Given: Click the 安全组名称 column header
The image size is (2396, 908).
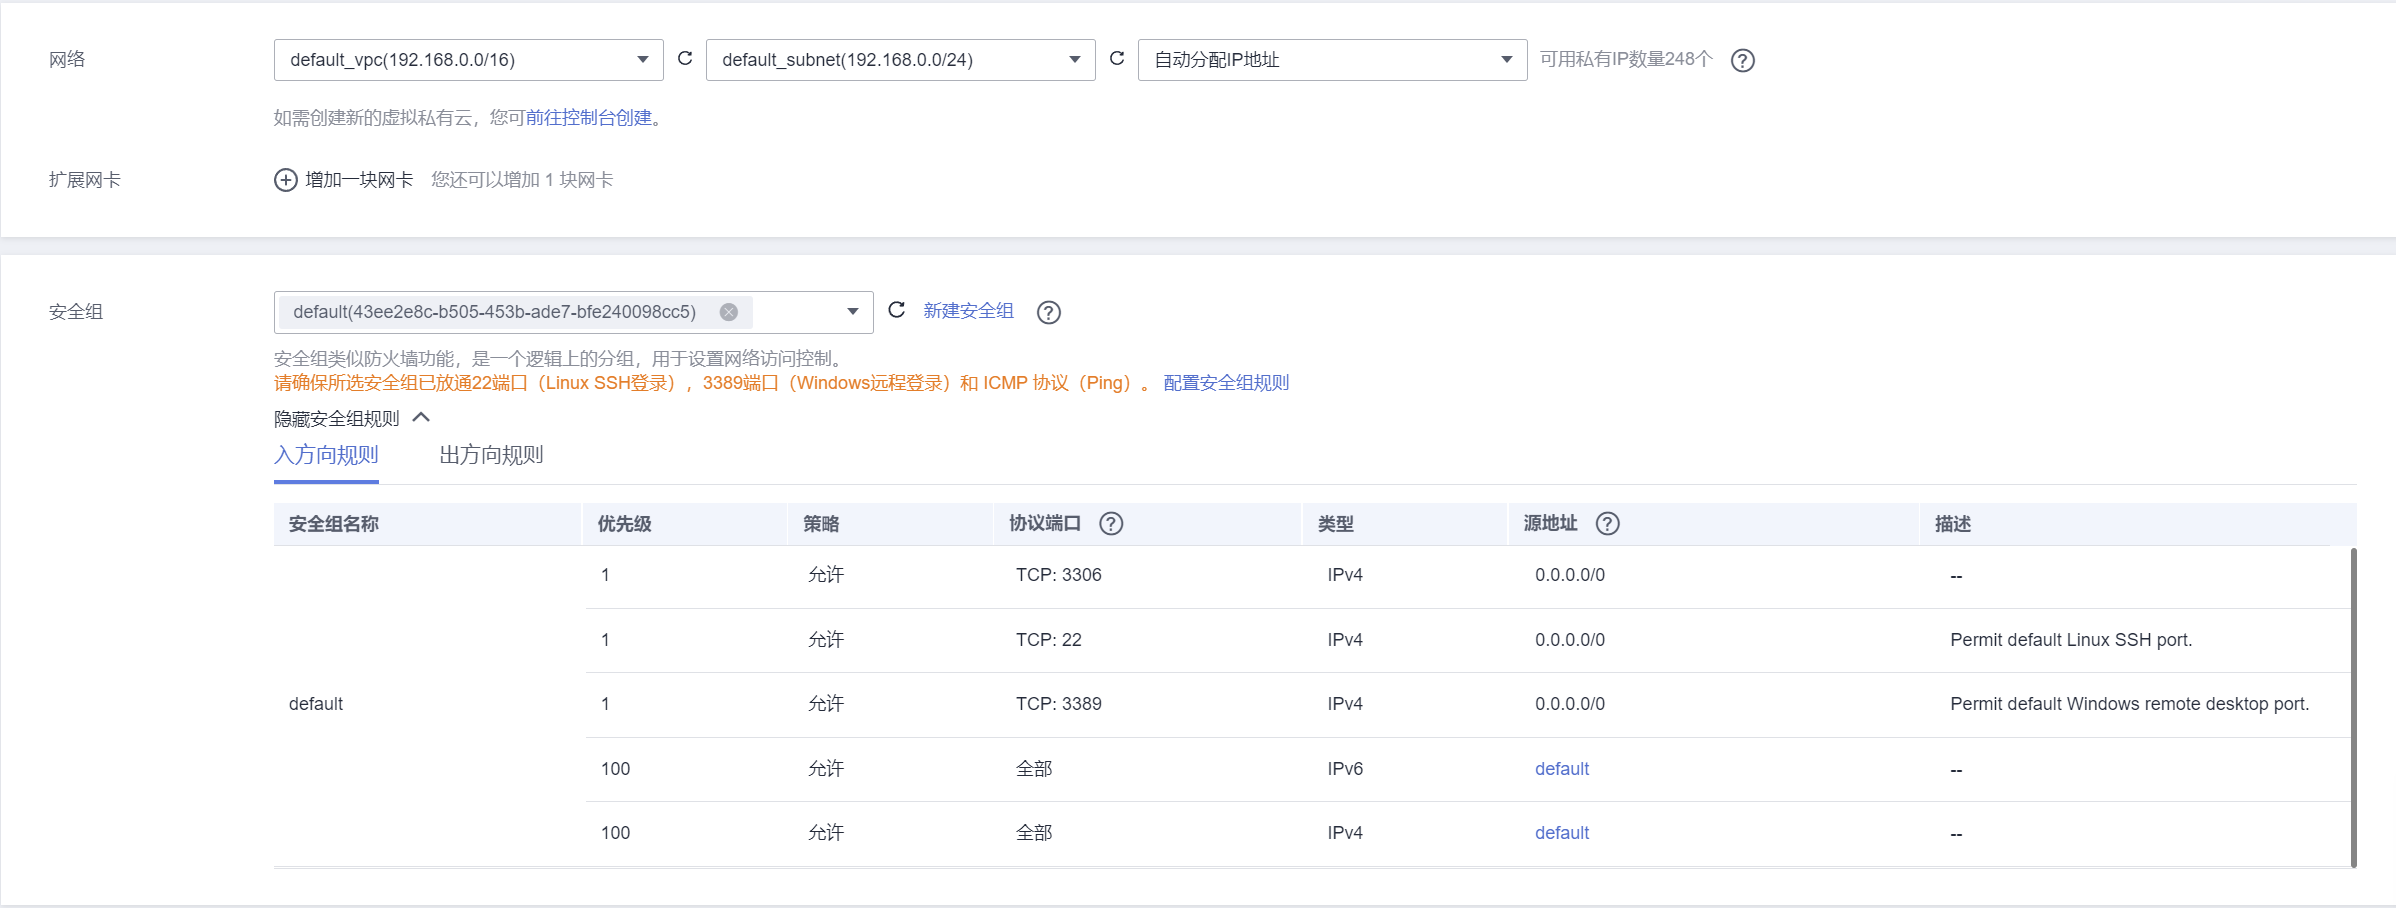Looking at the screenshot, I should [334, 524].
